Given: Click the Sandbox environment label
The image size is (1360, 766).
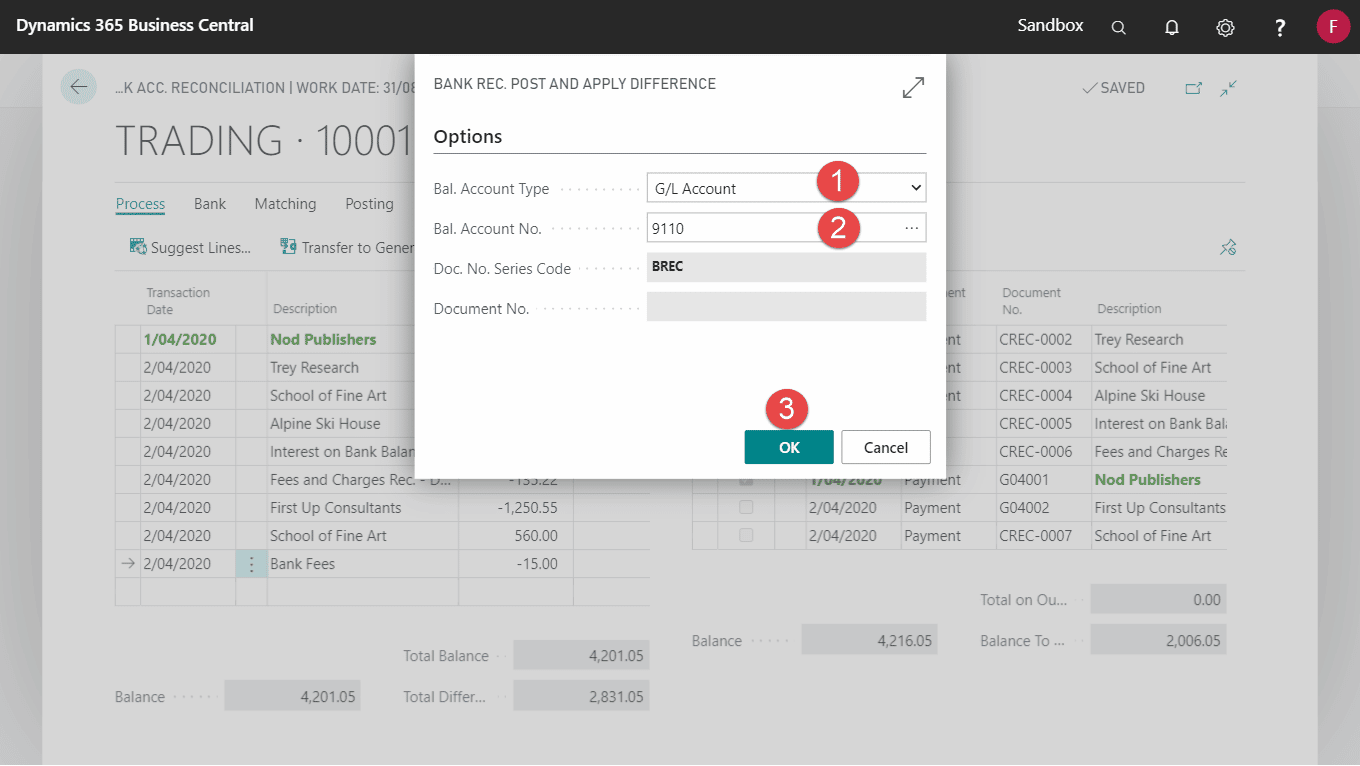Looking at the screenshot, I should click(x=1050, y=25).
